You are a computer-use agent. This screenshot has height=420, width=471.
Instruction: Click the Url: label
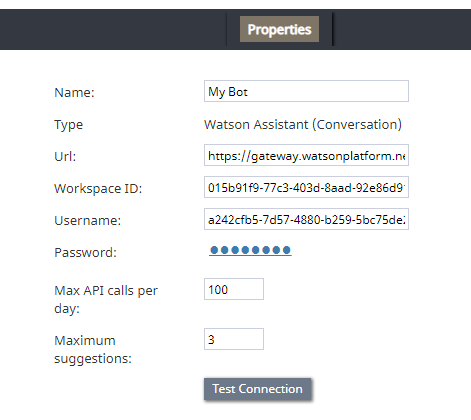[x=65, y=156]
